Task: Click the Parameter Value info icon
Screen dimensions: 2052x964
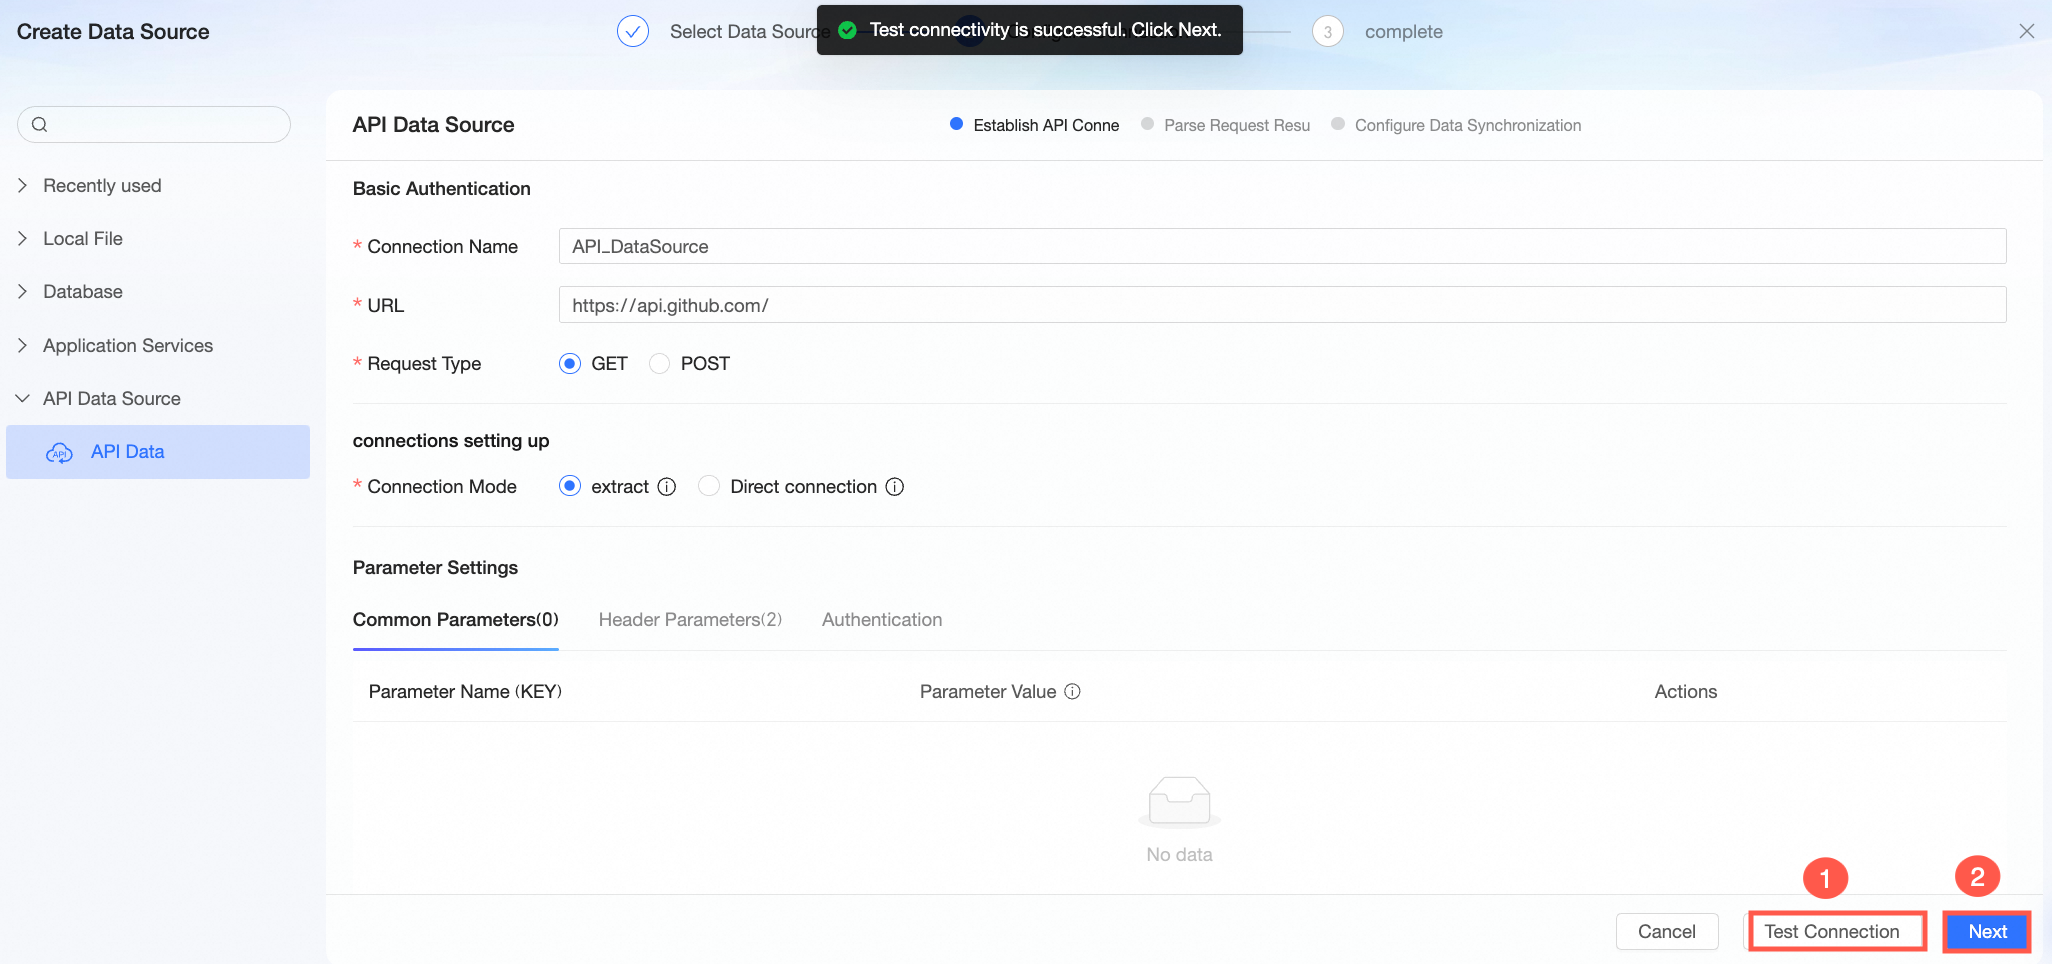Action: click(1072, 692)
